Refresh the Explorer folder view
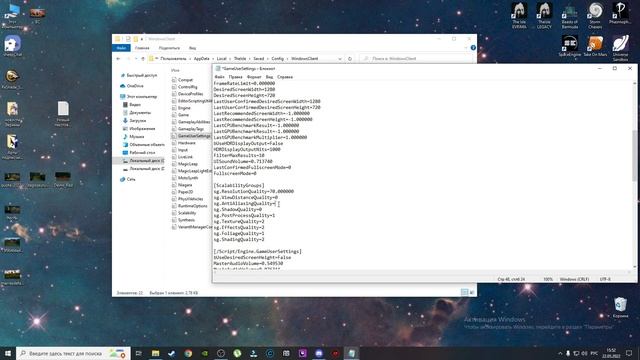 tap(350, 59)
